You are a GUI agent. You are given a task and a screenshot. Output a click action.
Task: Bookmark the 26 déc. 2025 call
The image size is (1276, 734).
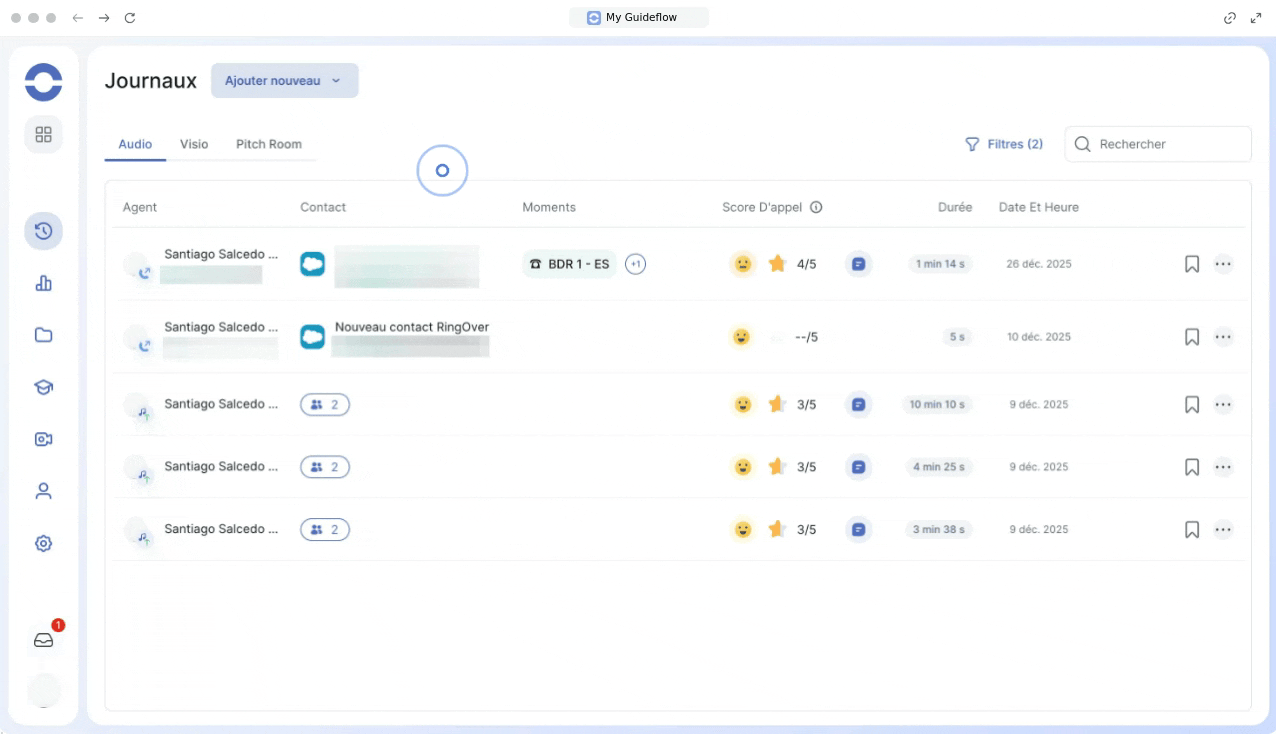pos(1191,264)
